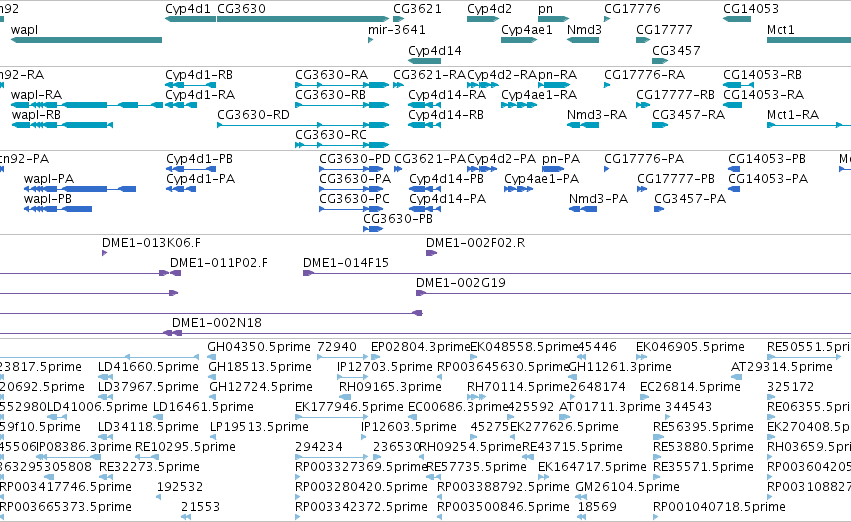Select the Cyp4d1-PB protein label
The height and width of the screenshot is (522, 851).
[199, 159]
